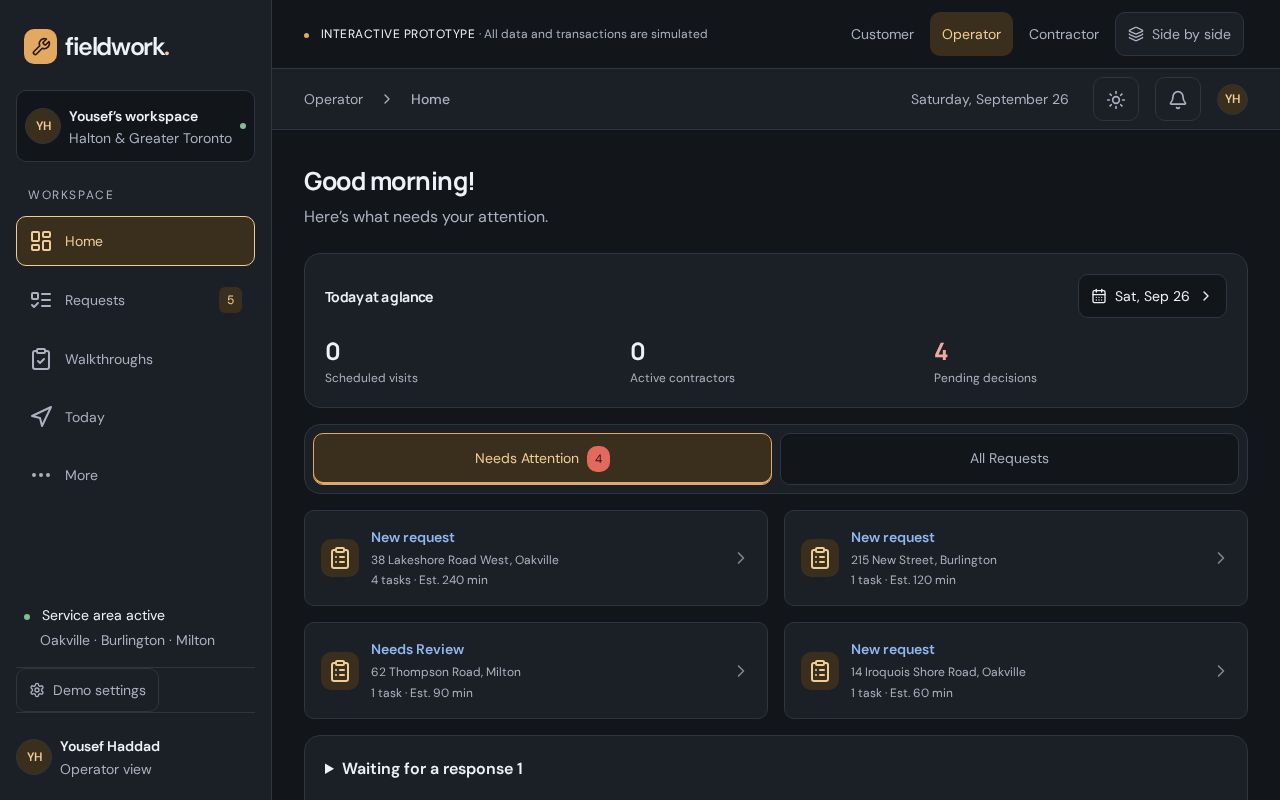Click clipboard icon of 62 Thompson Road card
1280x800 pixels.
tap(340, 671)
